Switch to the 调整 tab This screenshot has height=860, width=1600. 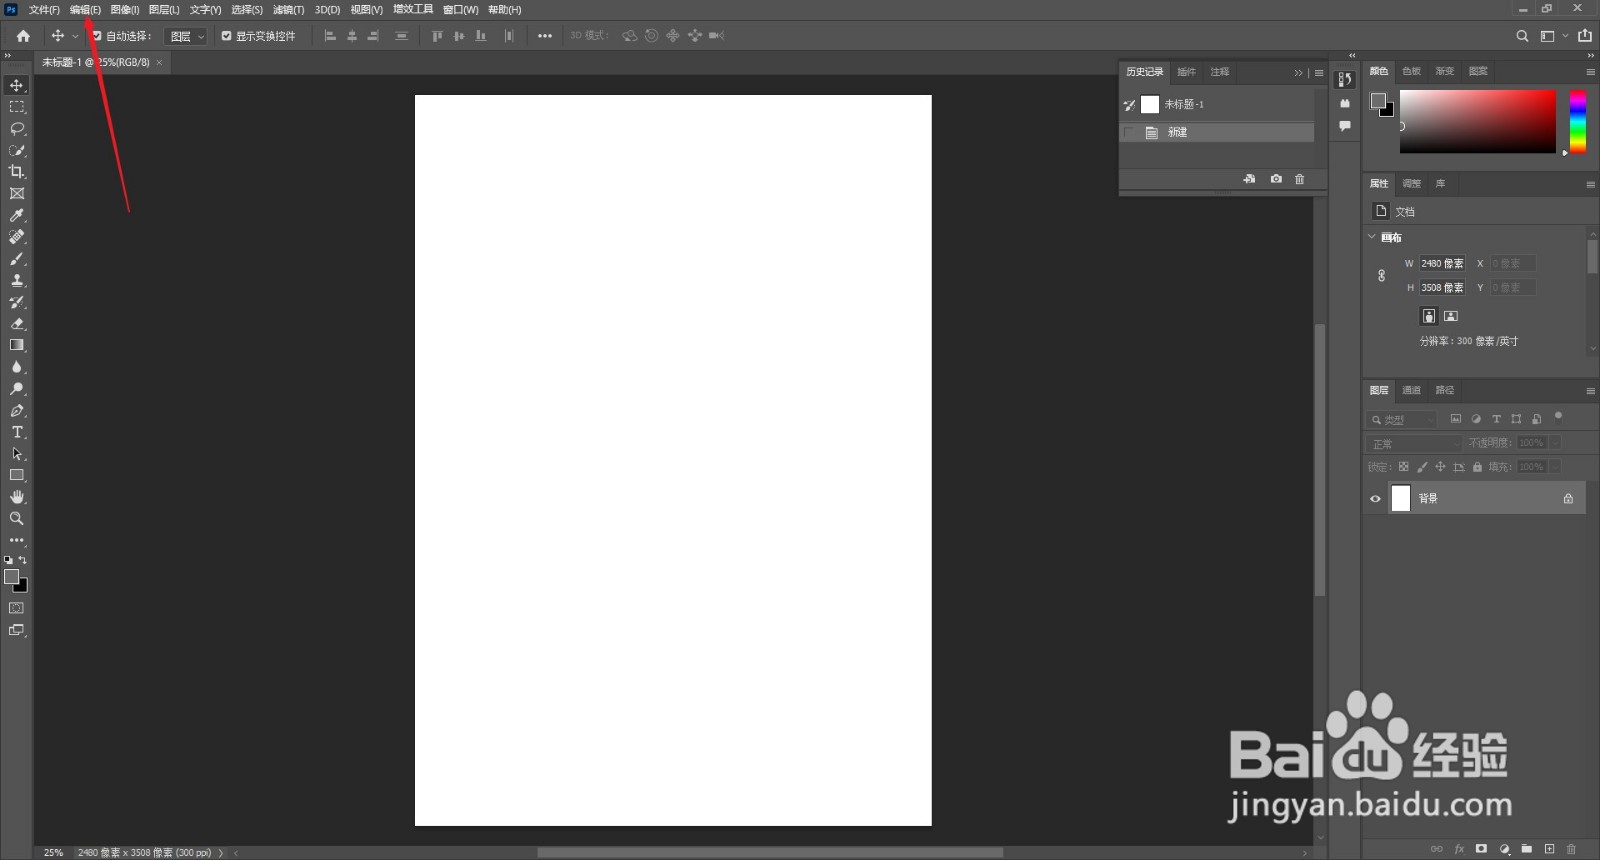coord(1411,183)
